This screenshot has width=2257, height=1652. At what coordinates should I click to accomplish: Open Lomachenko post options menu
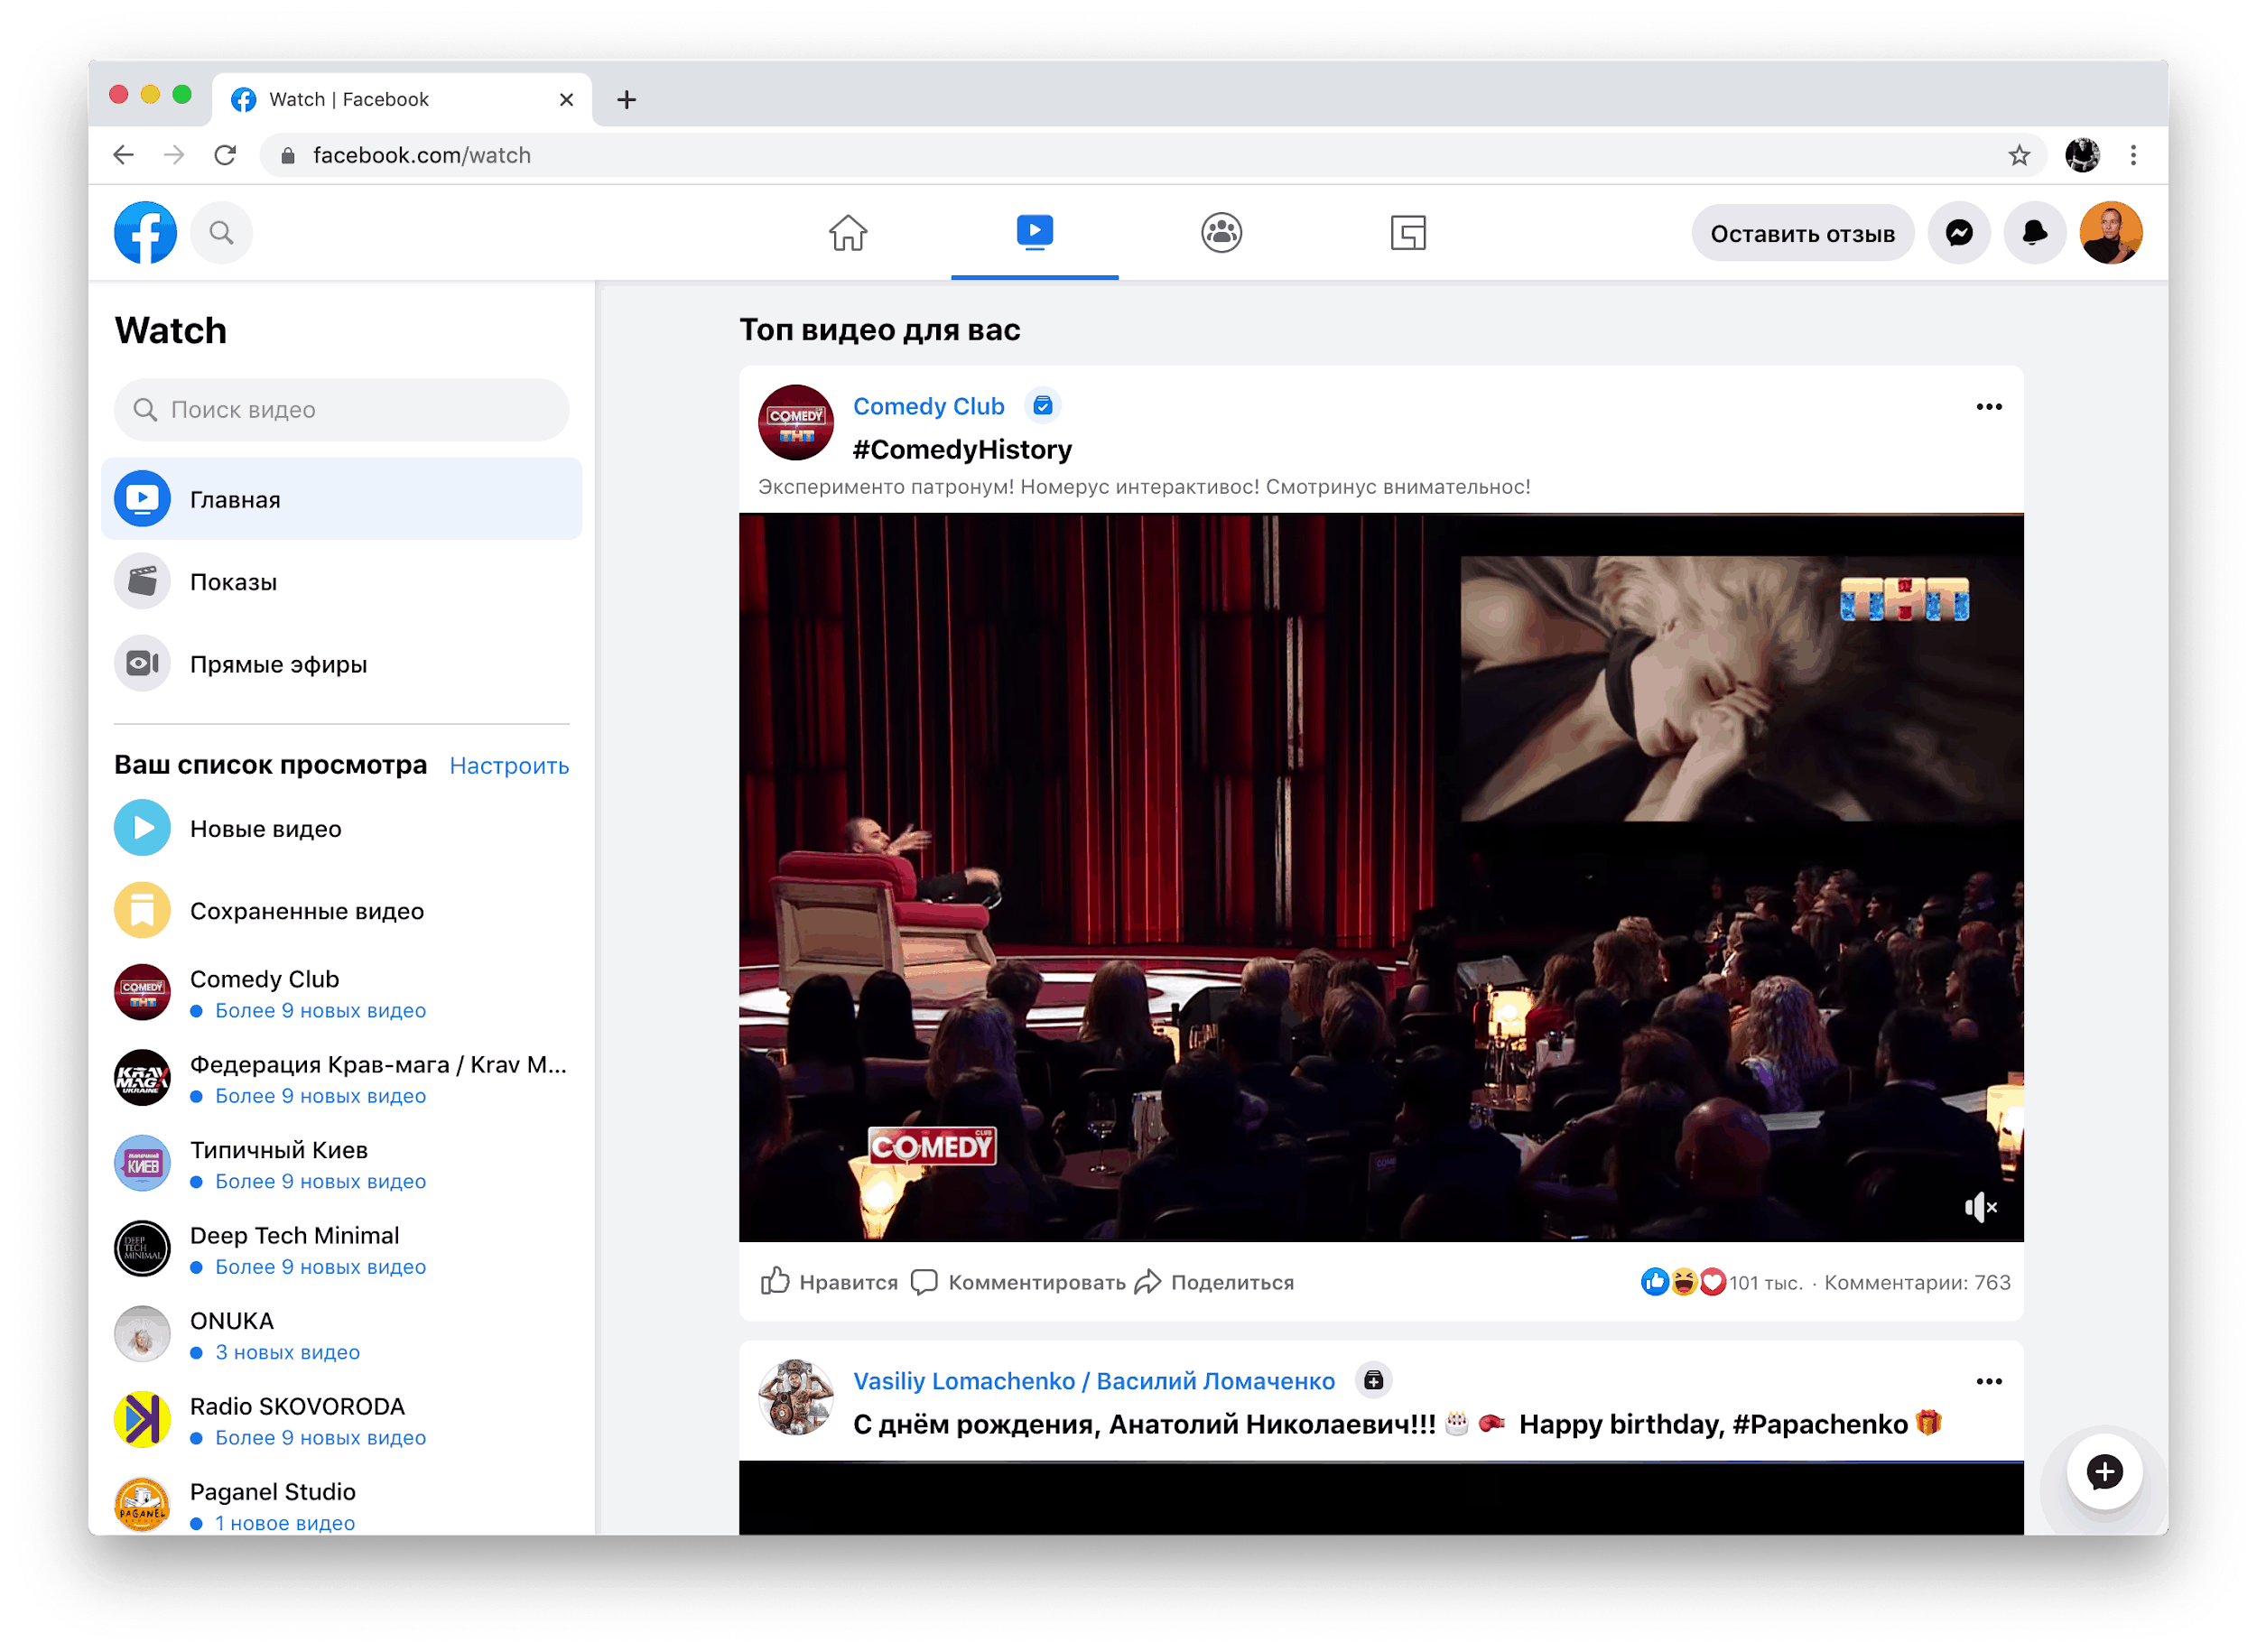coord(1989,1382)
